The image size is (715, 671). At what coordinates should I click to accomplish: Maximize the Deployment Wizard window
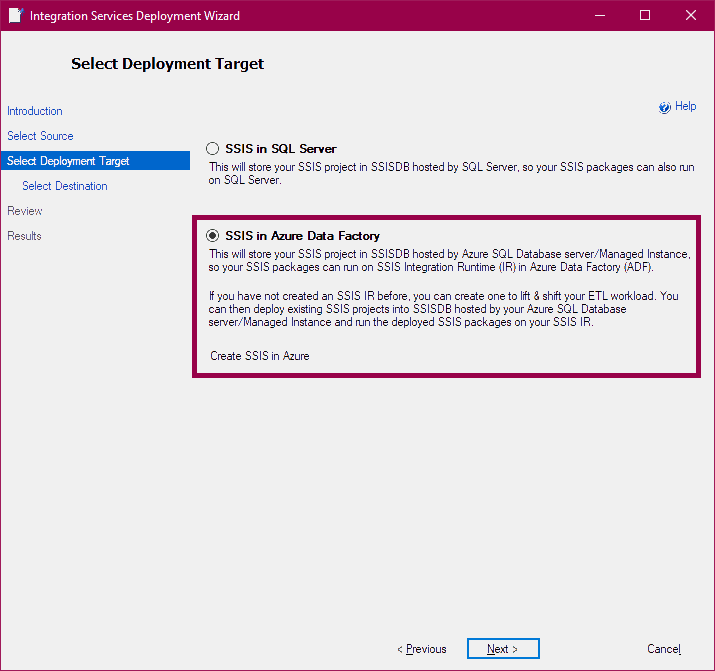(645, 15)
